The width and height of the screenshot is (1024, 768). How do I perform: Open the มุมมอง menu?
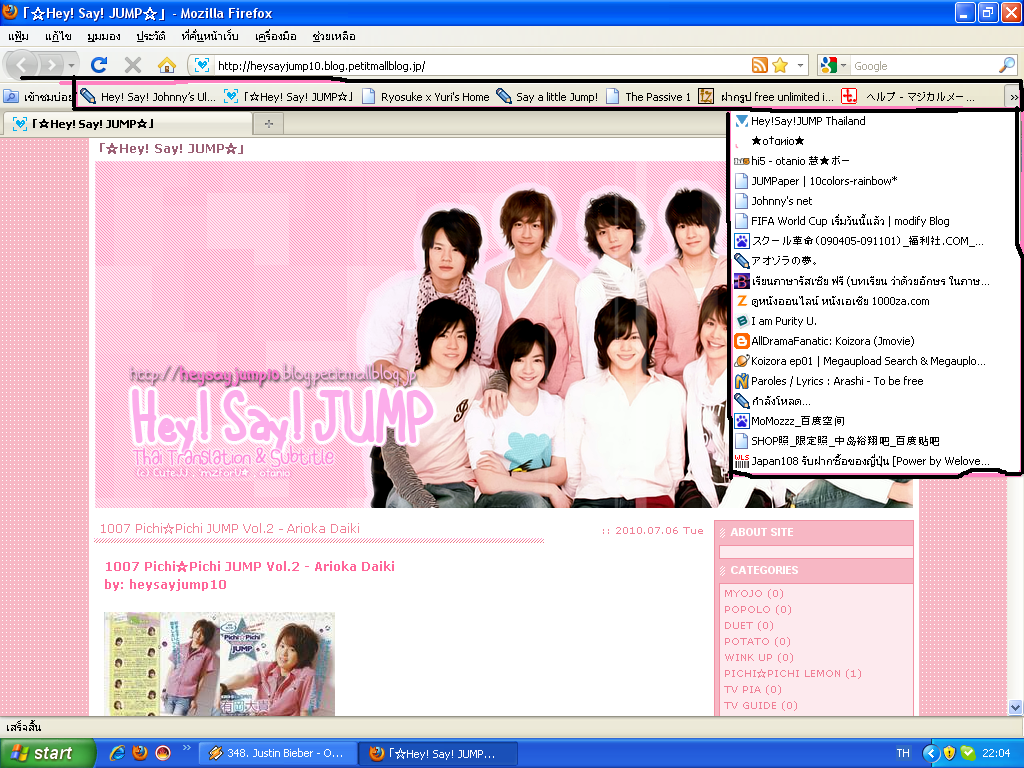point(104,36)
